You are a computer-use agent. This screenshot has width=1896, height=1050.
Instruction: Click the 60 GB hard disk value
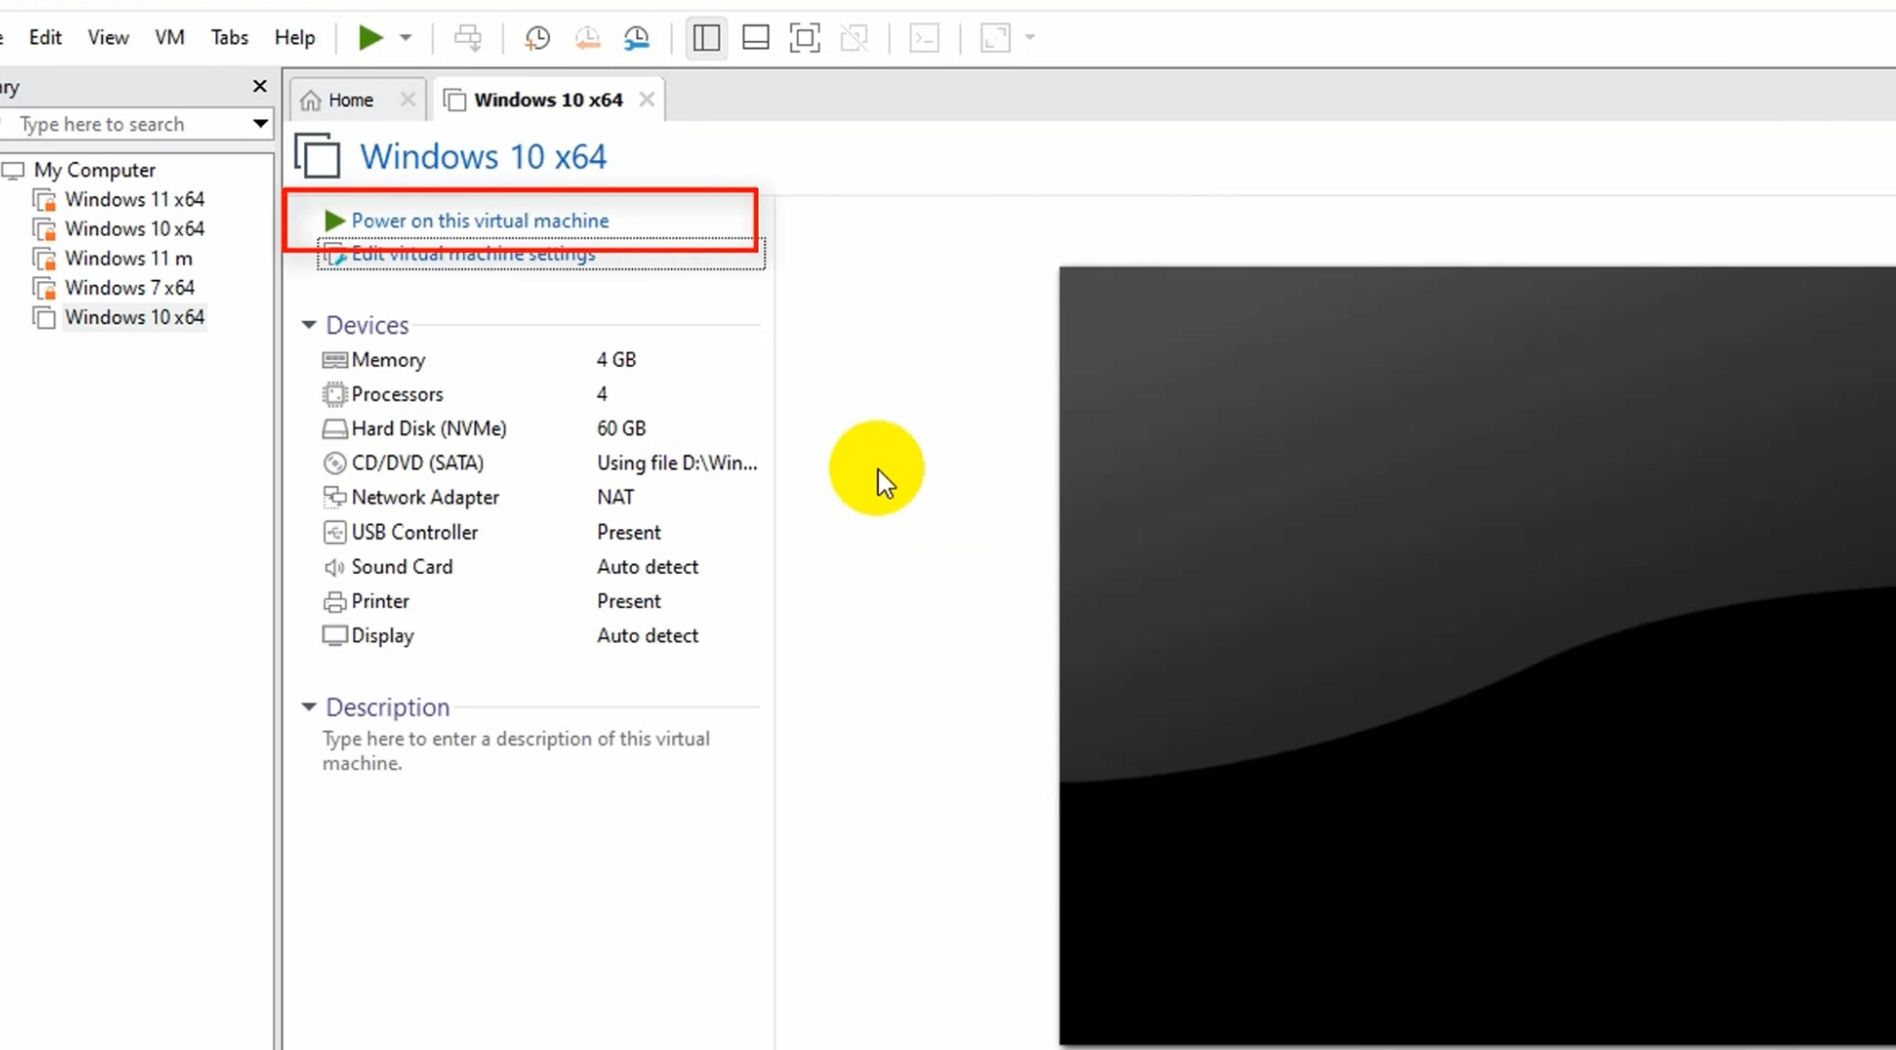click(x=621, y=428)
